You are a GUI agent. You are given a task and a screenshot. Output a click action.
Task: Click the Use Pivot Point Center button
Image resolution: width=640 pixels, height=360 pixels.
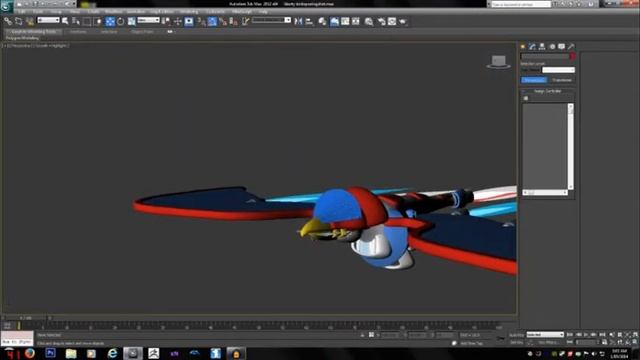[166, 21]
